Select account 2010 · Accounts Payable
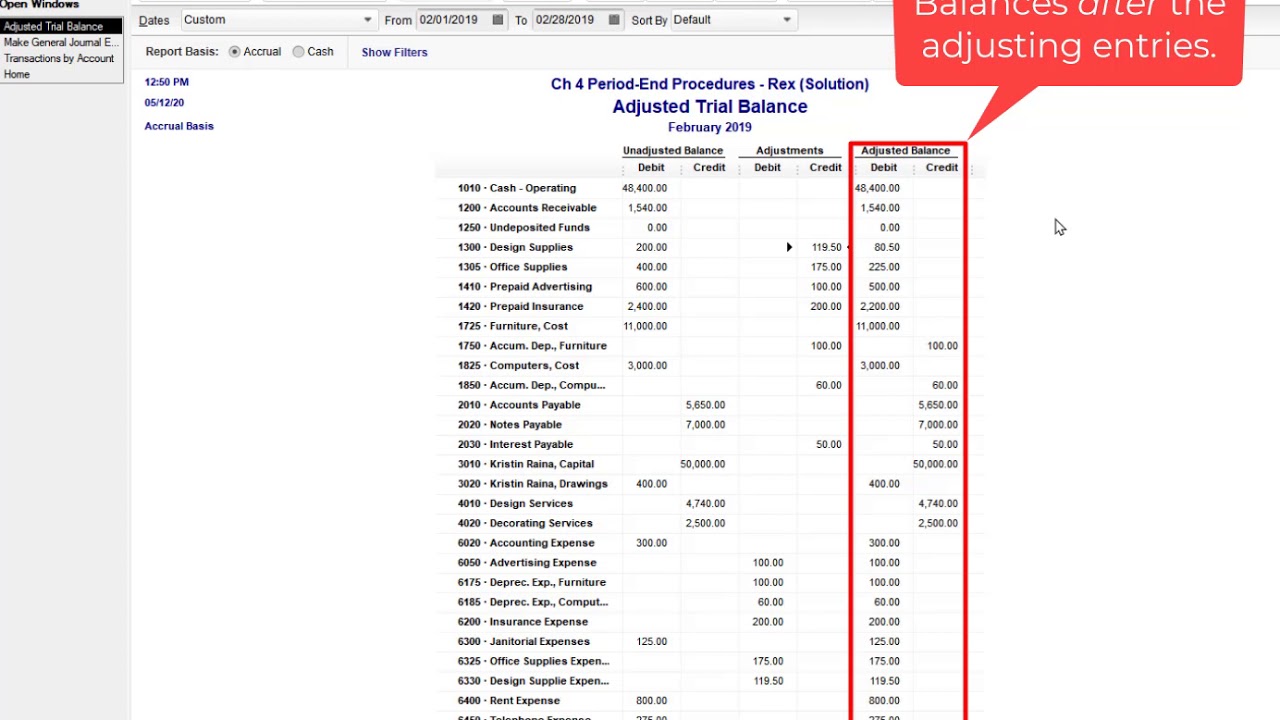 [x=519, y=405]
